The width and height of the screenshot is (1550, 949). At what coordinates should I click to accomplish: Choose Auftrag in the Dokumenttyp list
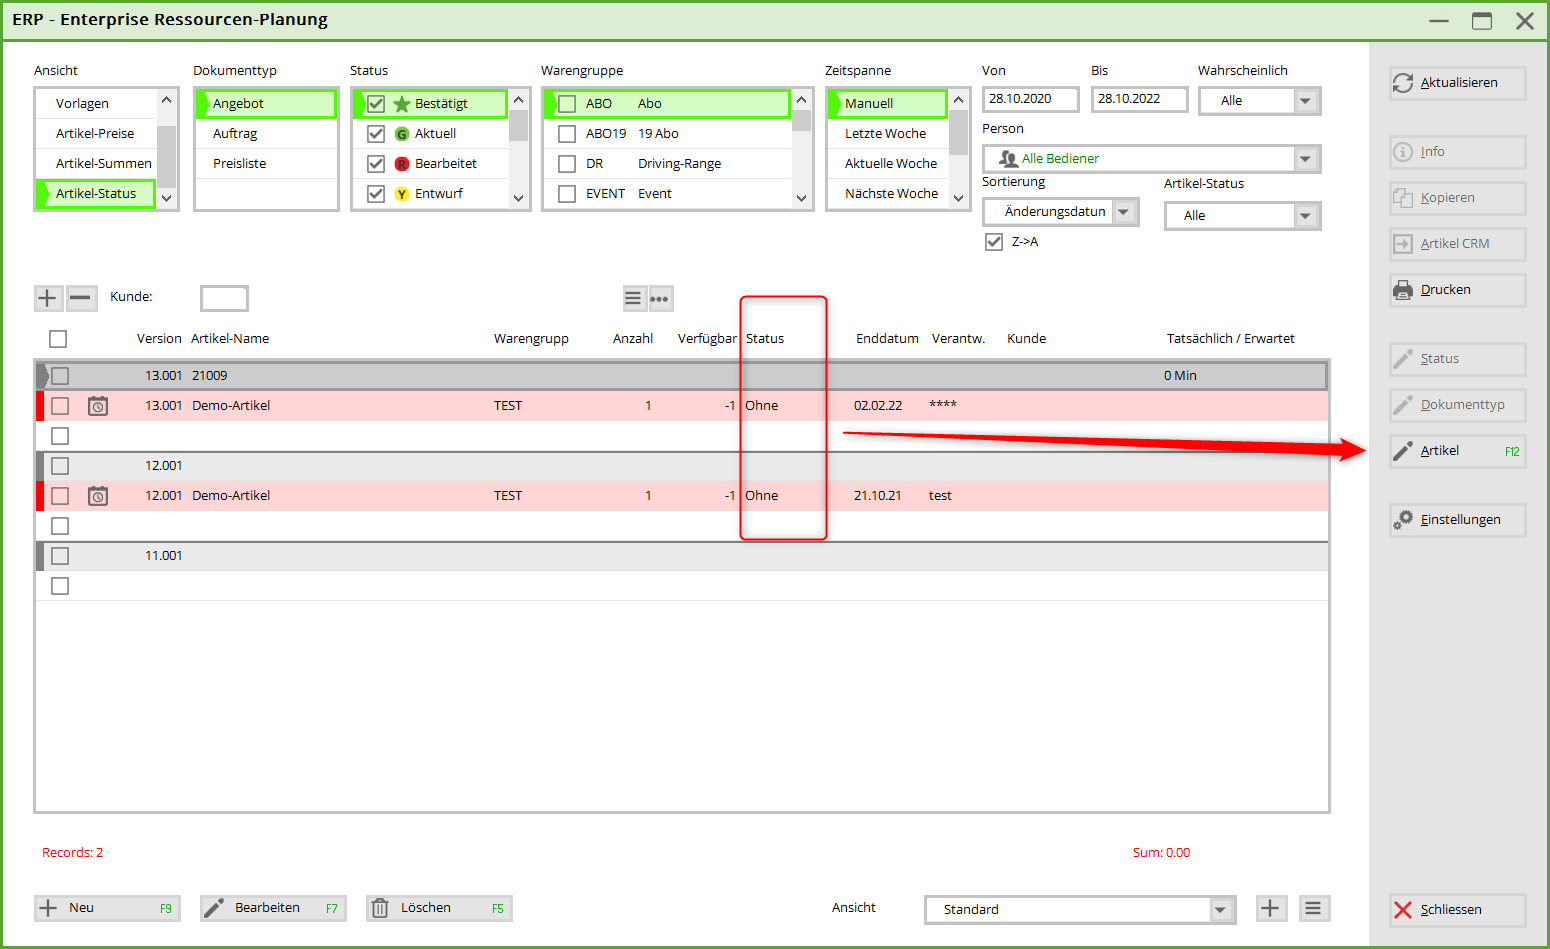(235, 134)
